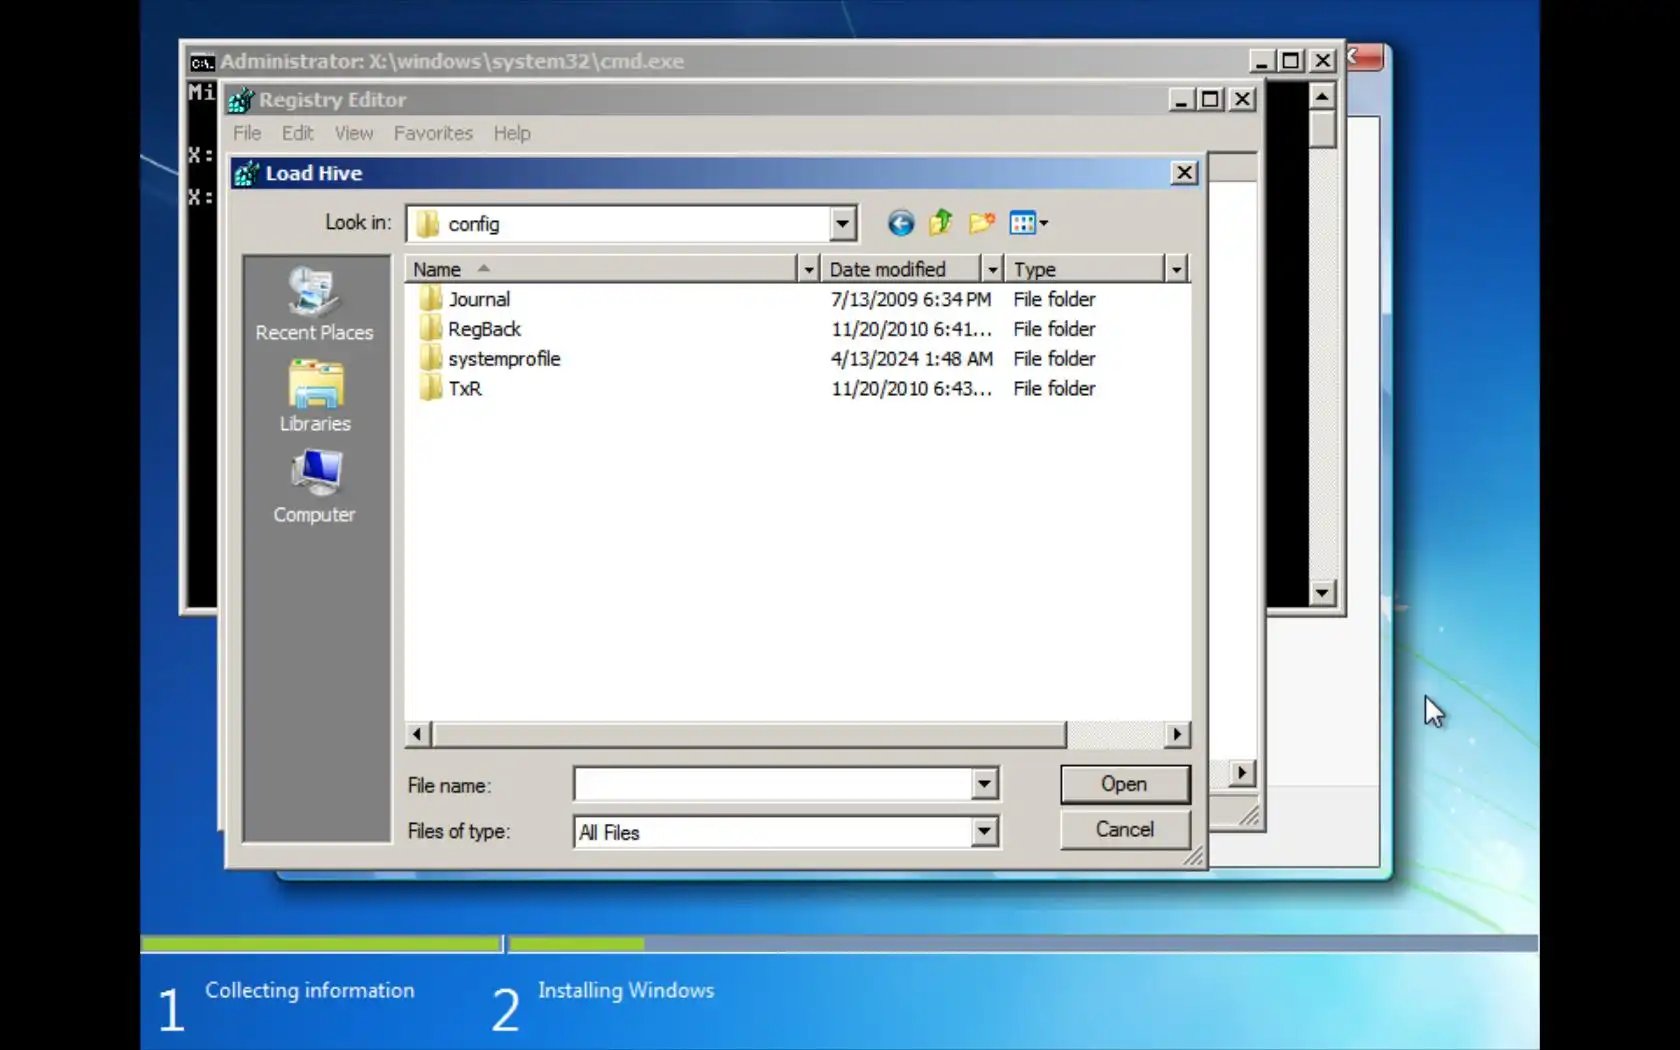Open Computer in the places bar
The height and width of the screenshot is (1050, 1680).
tap(315, 487)
